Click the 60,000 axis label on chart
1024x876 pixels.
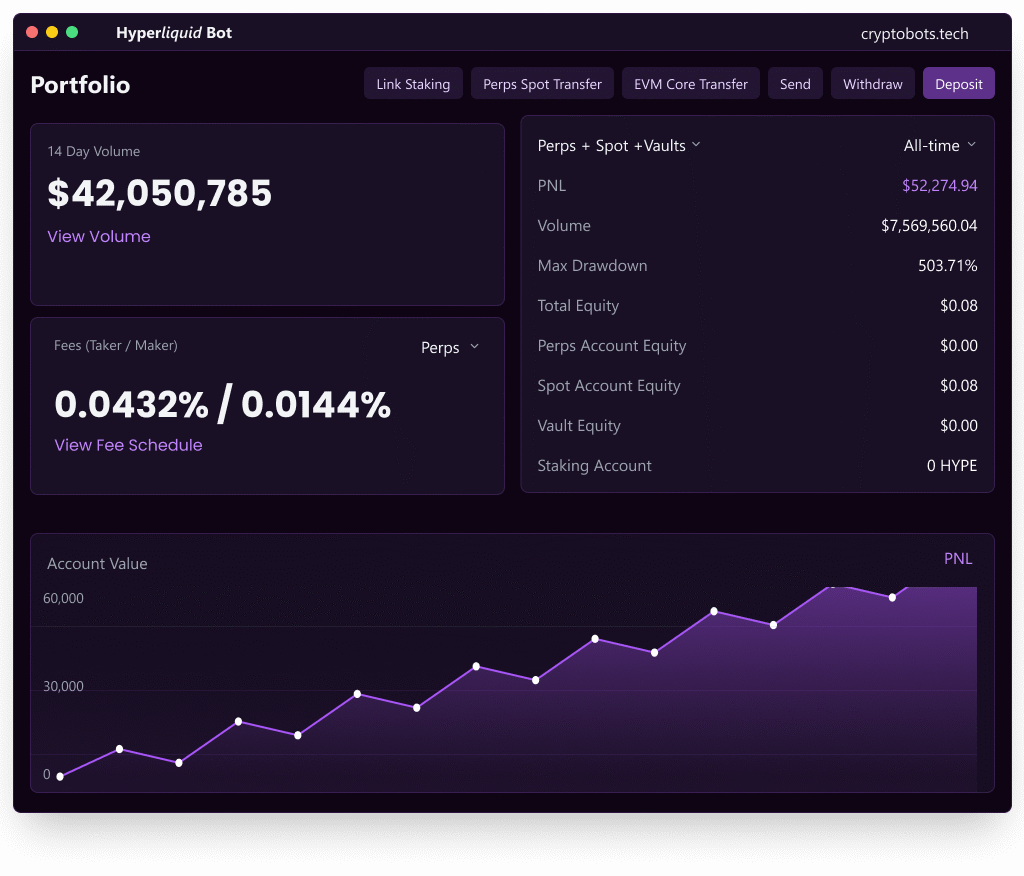(63, 598)
